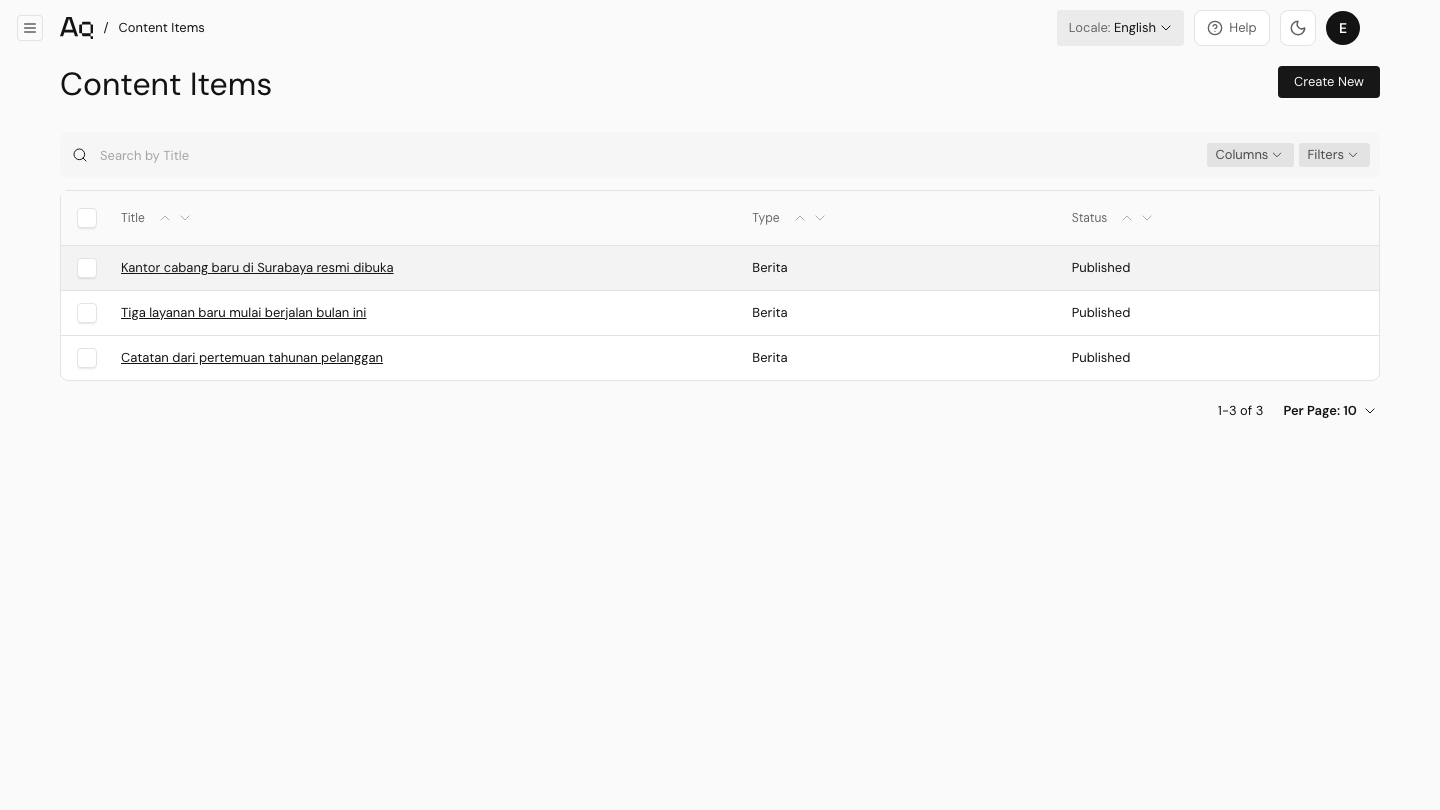The height and width of the screenshot is (810, 1440).
Task: Sort Status column descending
Action: pos(1147,218)
